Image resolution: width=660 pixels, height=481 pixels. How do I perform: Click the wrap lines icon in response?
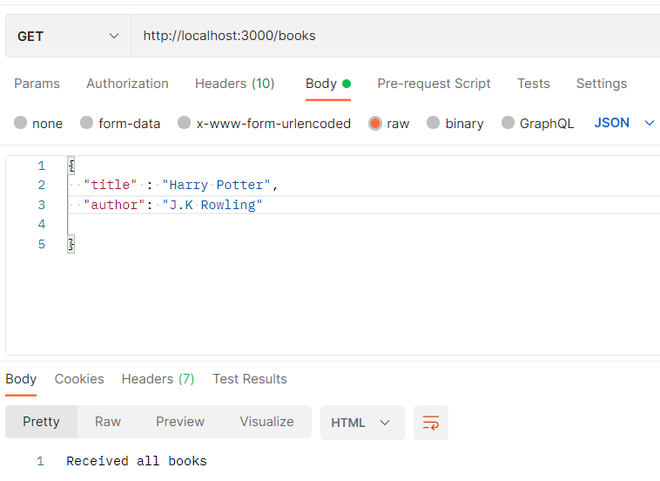pos(431,423)
